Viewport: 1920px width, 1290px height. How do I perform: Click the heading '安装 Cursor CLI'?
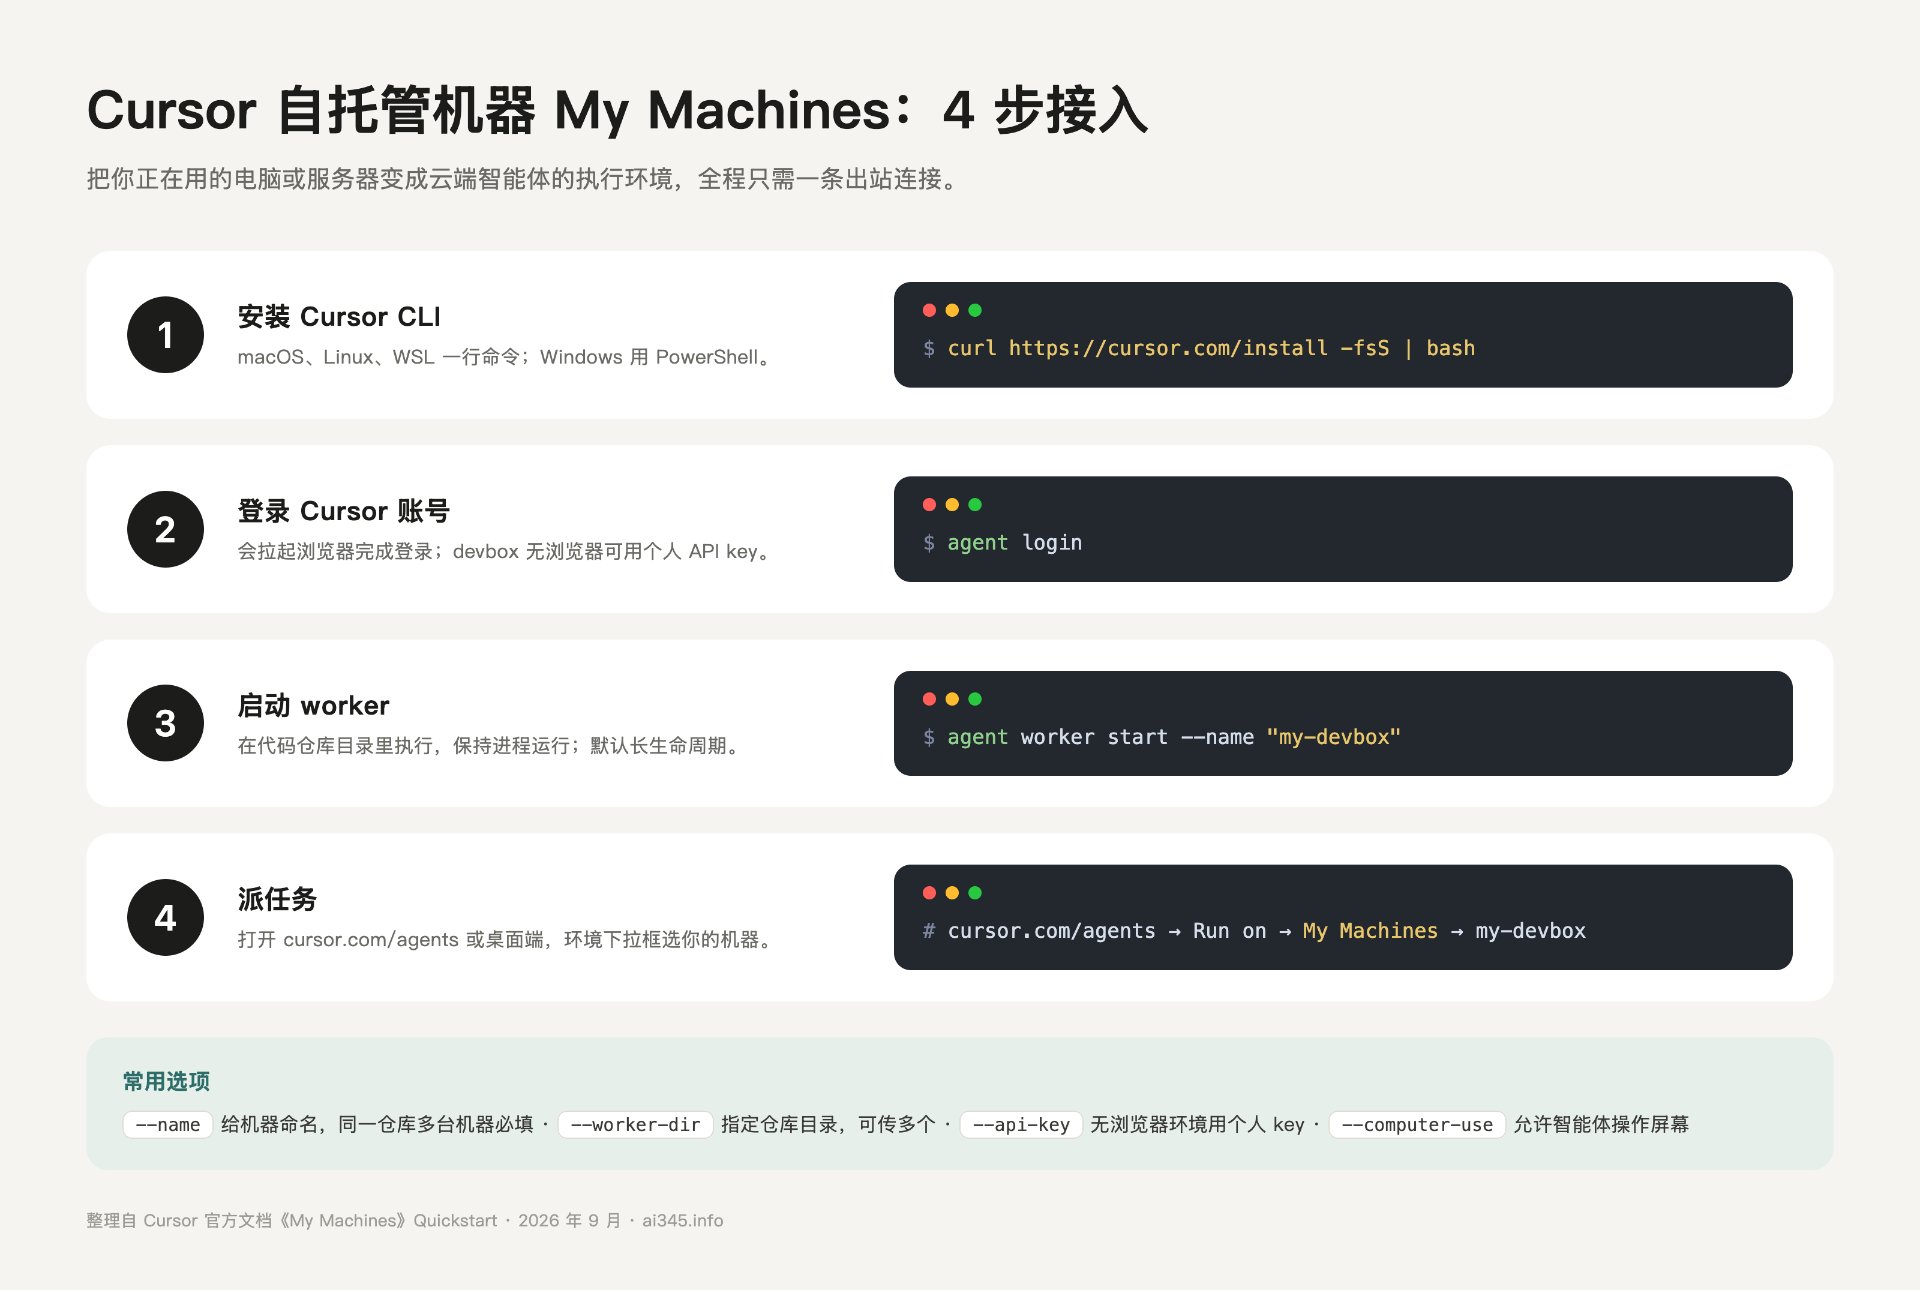coord(339,317)
